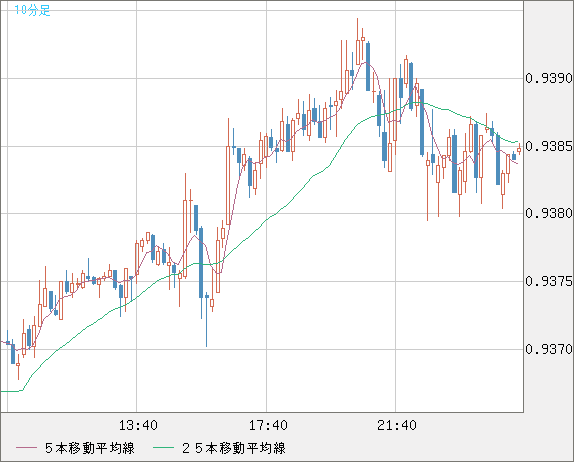This screenshot has height=462, width=574.
Task: Click the purple 5-period legend line swatch
Action: tap(26, 448)
